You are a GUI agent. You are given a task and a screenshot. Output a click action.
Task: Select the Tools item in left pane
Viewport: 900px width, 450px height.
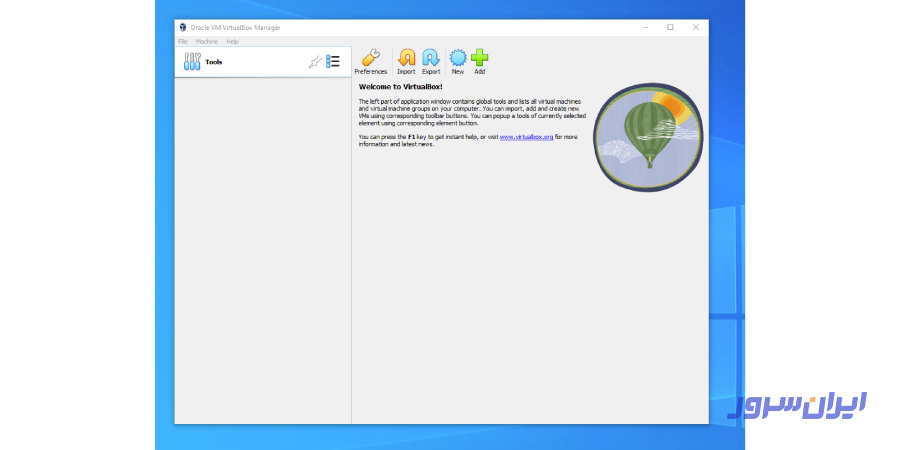tap(263, 62)
